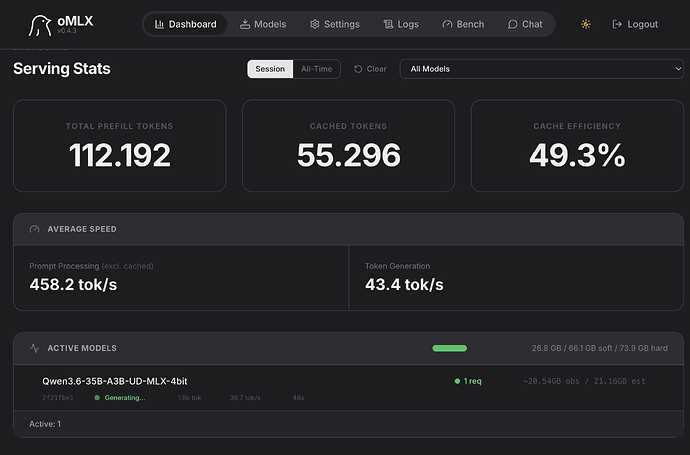Click the 43.4 tok/s value
The width and height of the screenshot is (690, 455).
[404, 285]
